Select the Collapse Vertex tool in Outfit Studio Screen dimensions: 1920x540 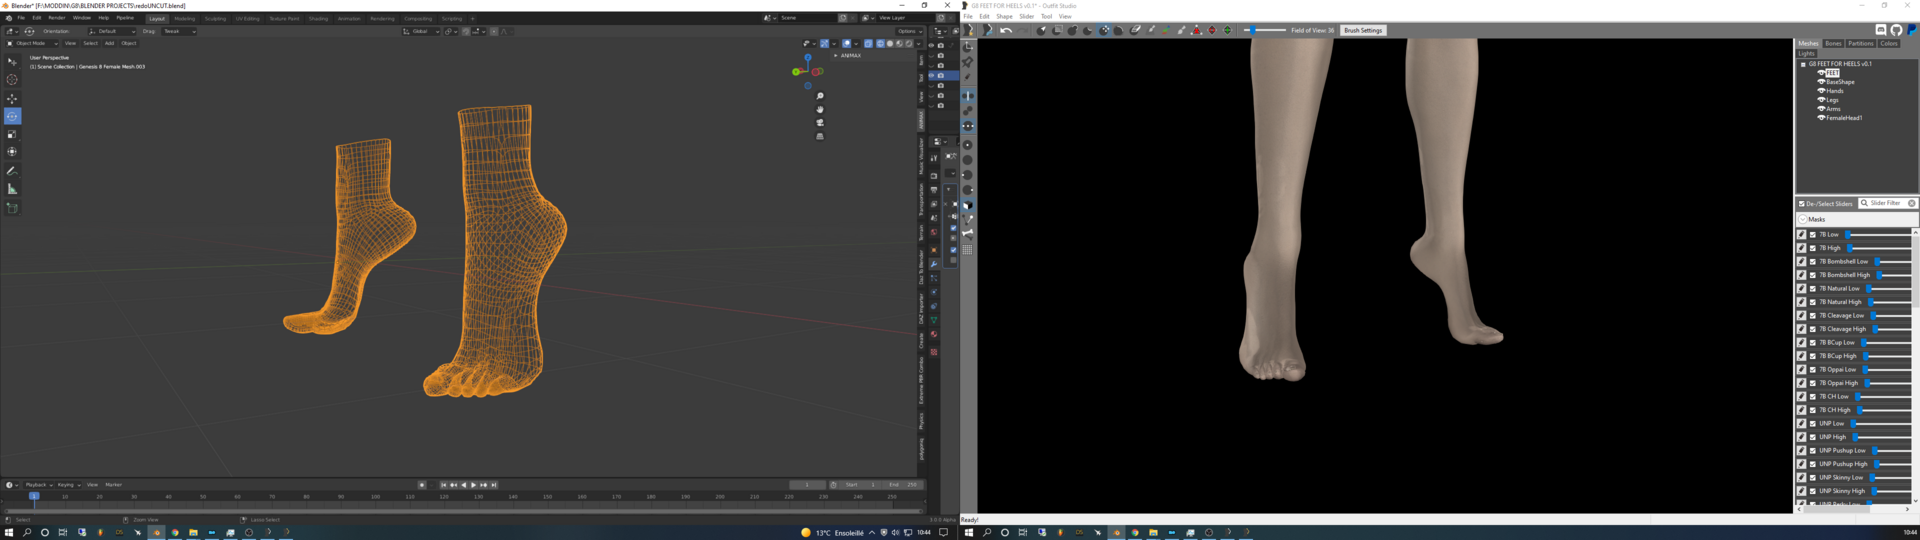point(1196,30)
